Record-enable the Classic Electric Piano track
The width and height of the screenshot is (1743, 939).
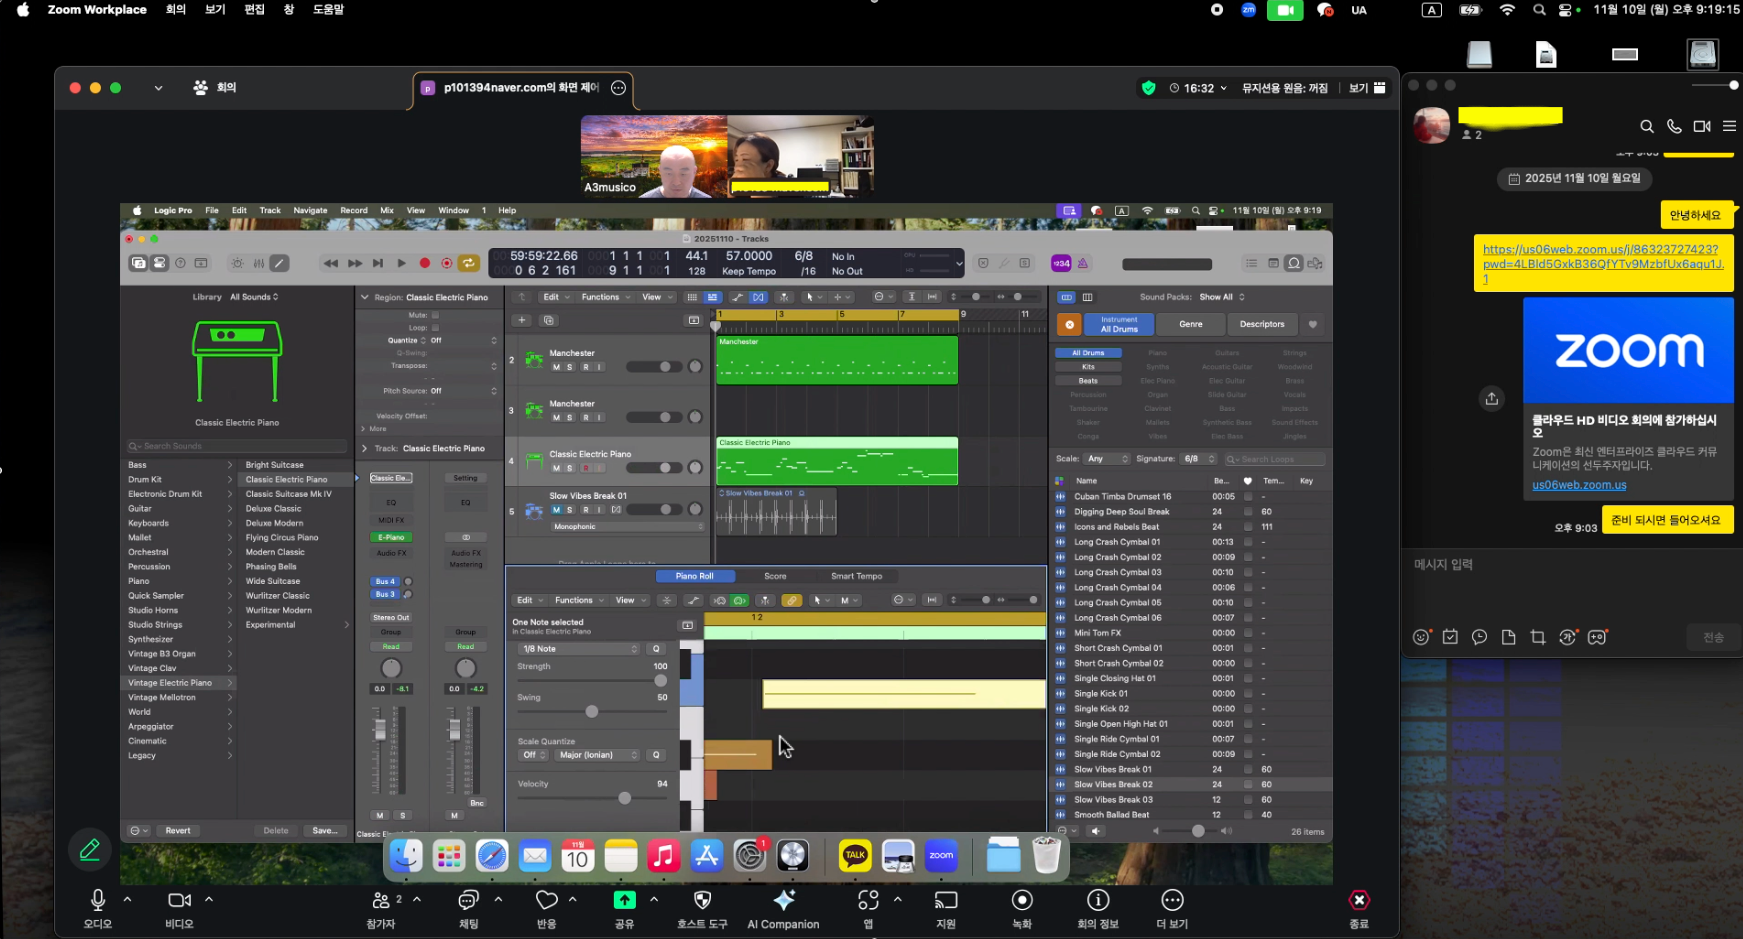click(585, 468)
